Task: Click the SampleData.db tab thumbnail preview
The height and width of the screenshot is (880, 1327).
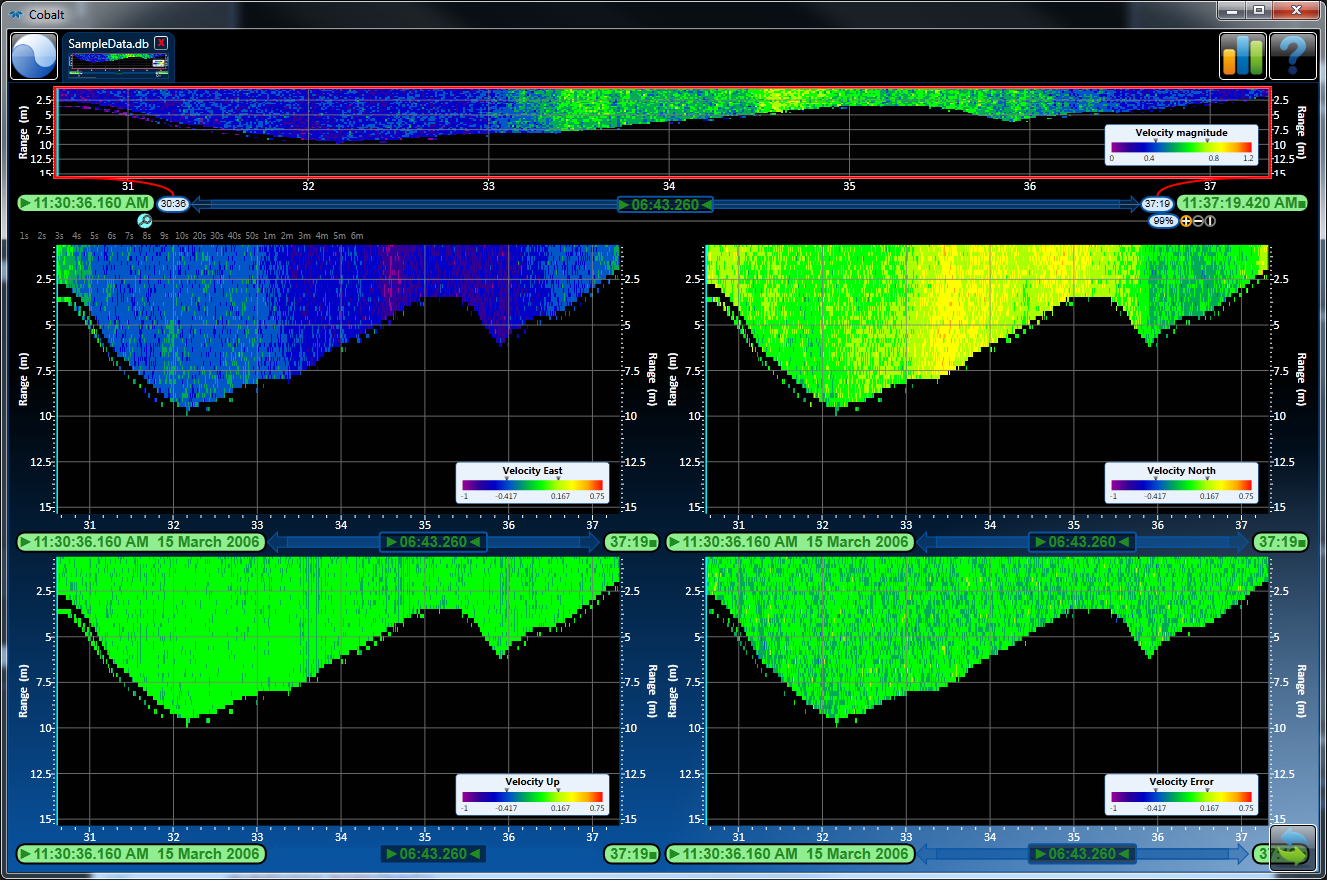Action: (x=118, y=66)
